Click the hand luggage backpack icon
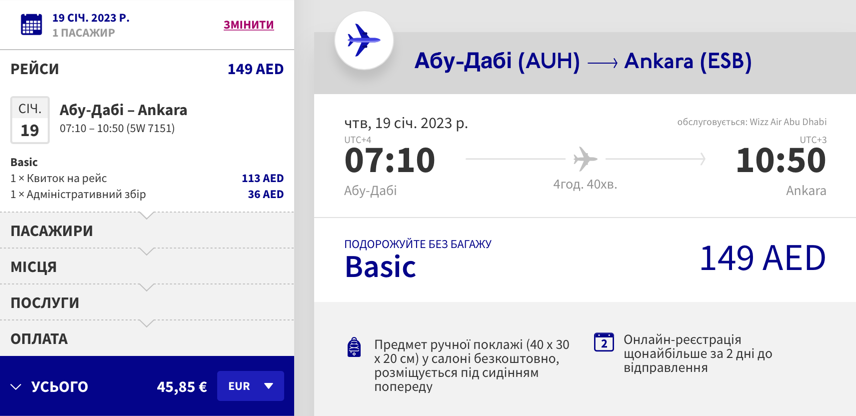Image resolution: width=856 pixels, height=416 pixels. (x=354, y=347)
